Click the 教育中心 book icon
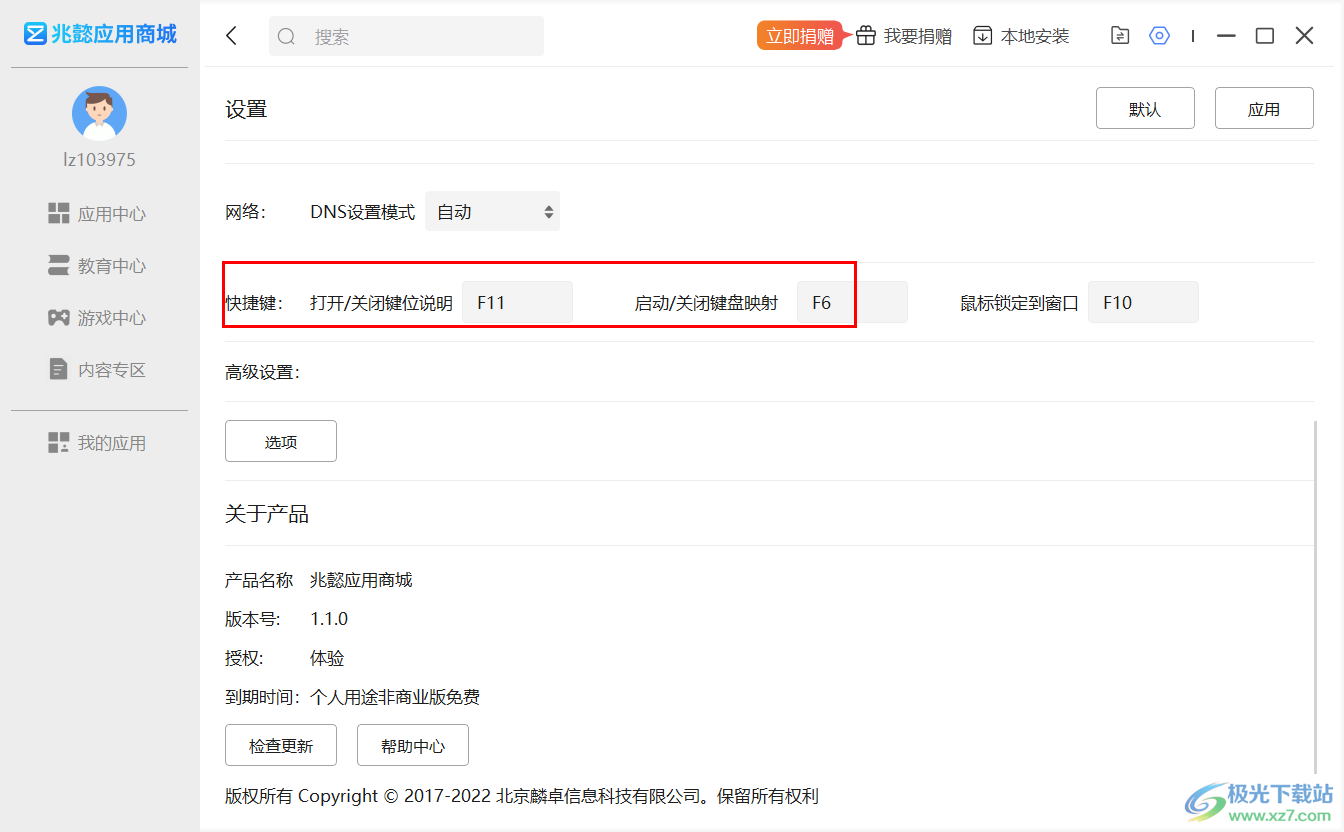Viewport: 1344px width, 832px height. (58, 265)
